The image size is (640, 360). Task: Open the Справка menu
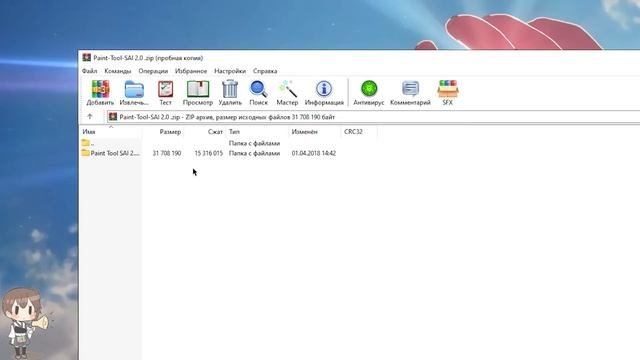click(265, 71)
